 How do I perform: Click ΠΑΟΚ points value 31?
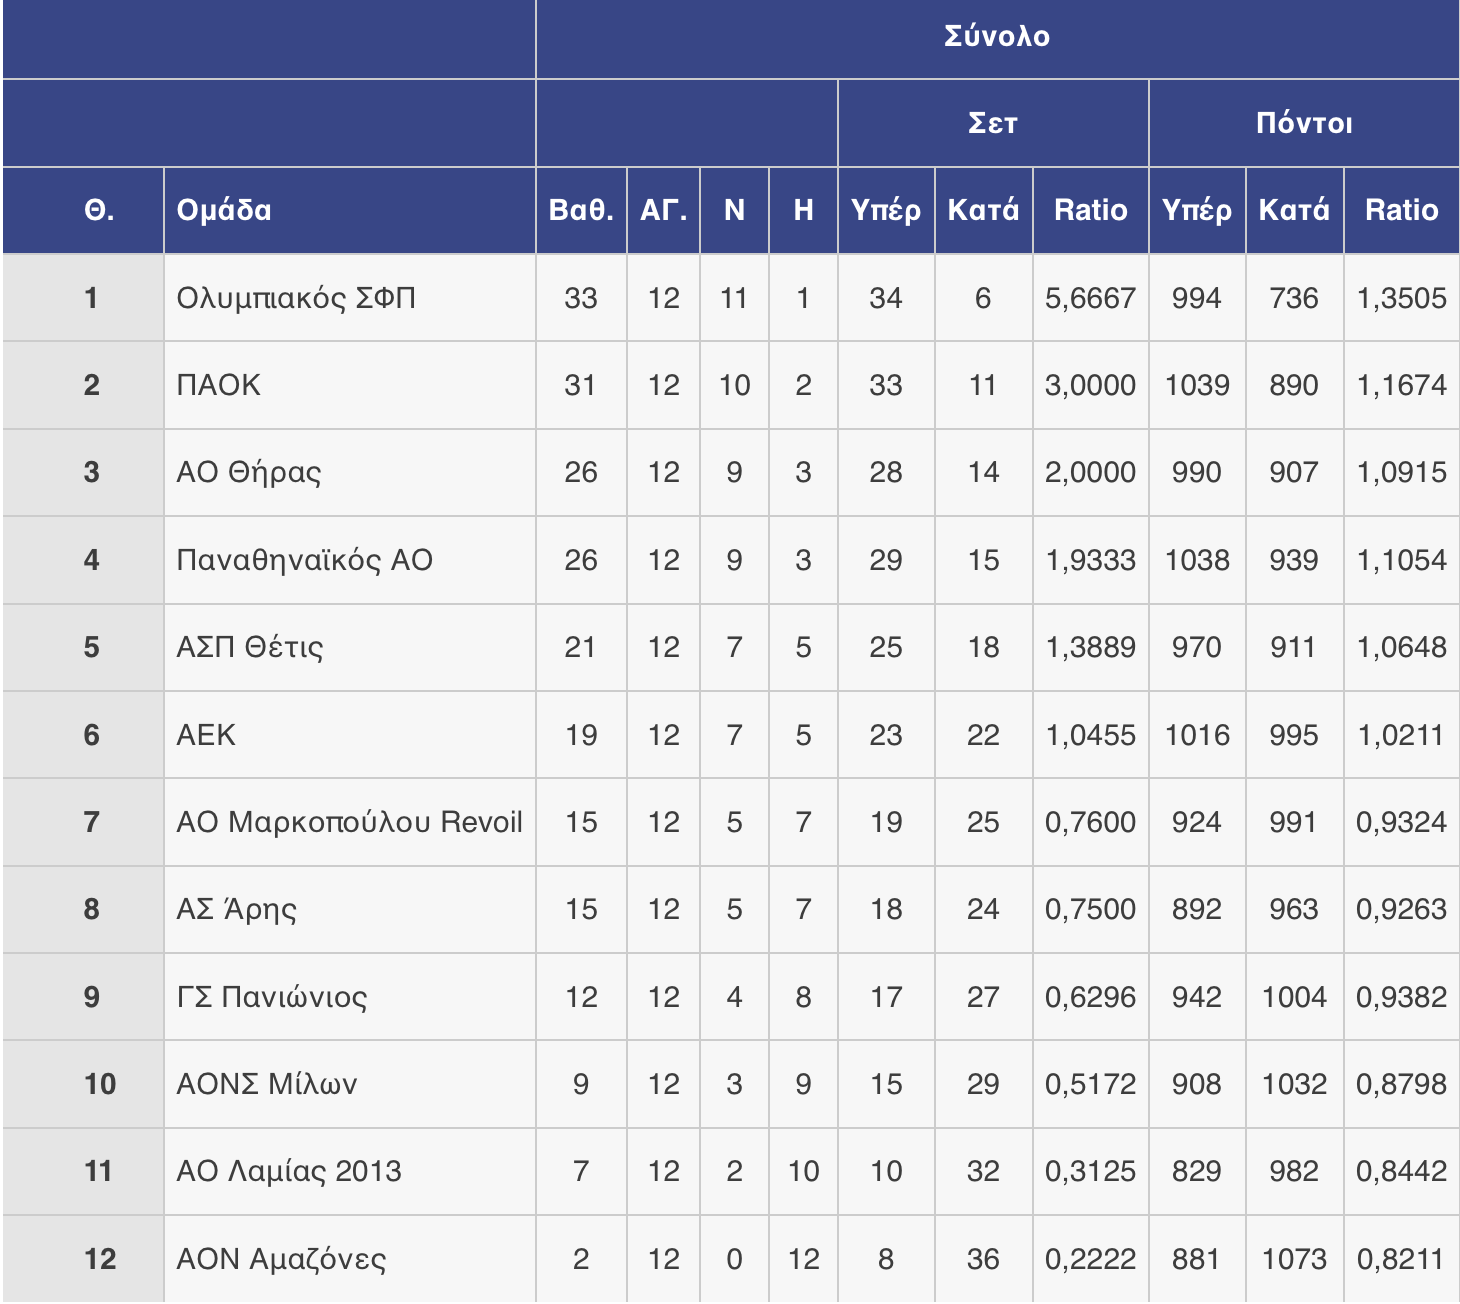click(581, 385)
